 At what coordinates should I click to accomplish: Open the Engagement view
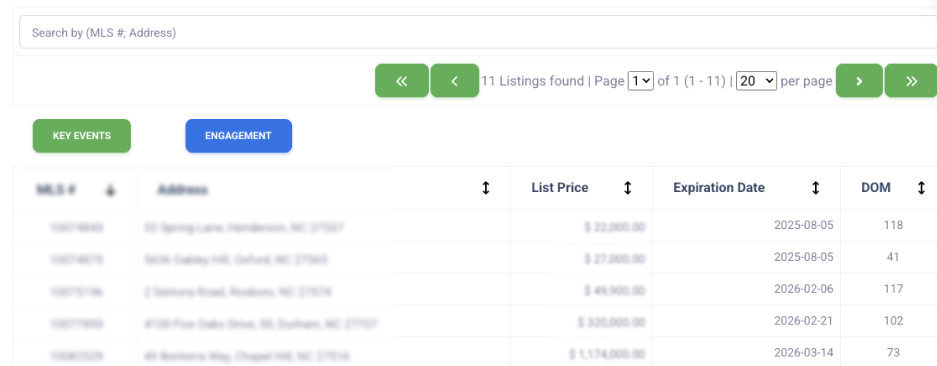238,136
